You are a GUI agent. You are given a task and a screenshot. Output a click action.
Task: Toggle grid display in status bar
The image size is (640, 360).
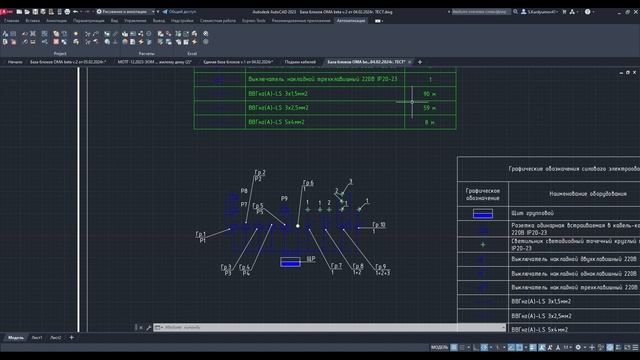pyautogui.click(x=454, y=347)
